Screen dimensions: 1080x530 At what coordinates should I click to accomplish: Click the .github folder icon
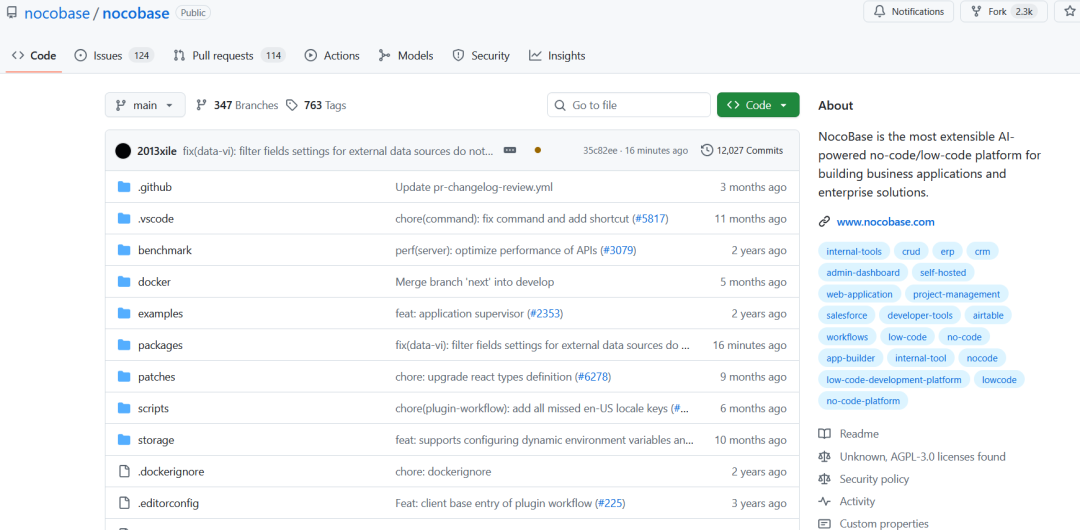pos(124,187)
